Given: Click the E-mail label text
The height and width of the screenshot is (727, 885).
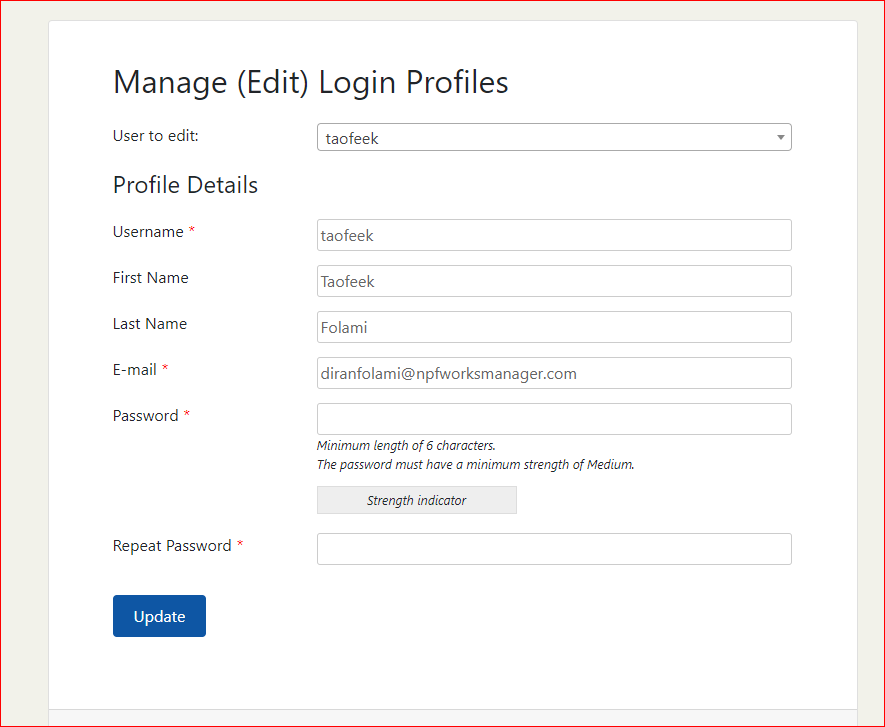Looking at the screenshot, I should click(x=134, y=370).
